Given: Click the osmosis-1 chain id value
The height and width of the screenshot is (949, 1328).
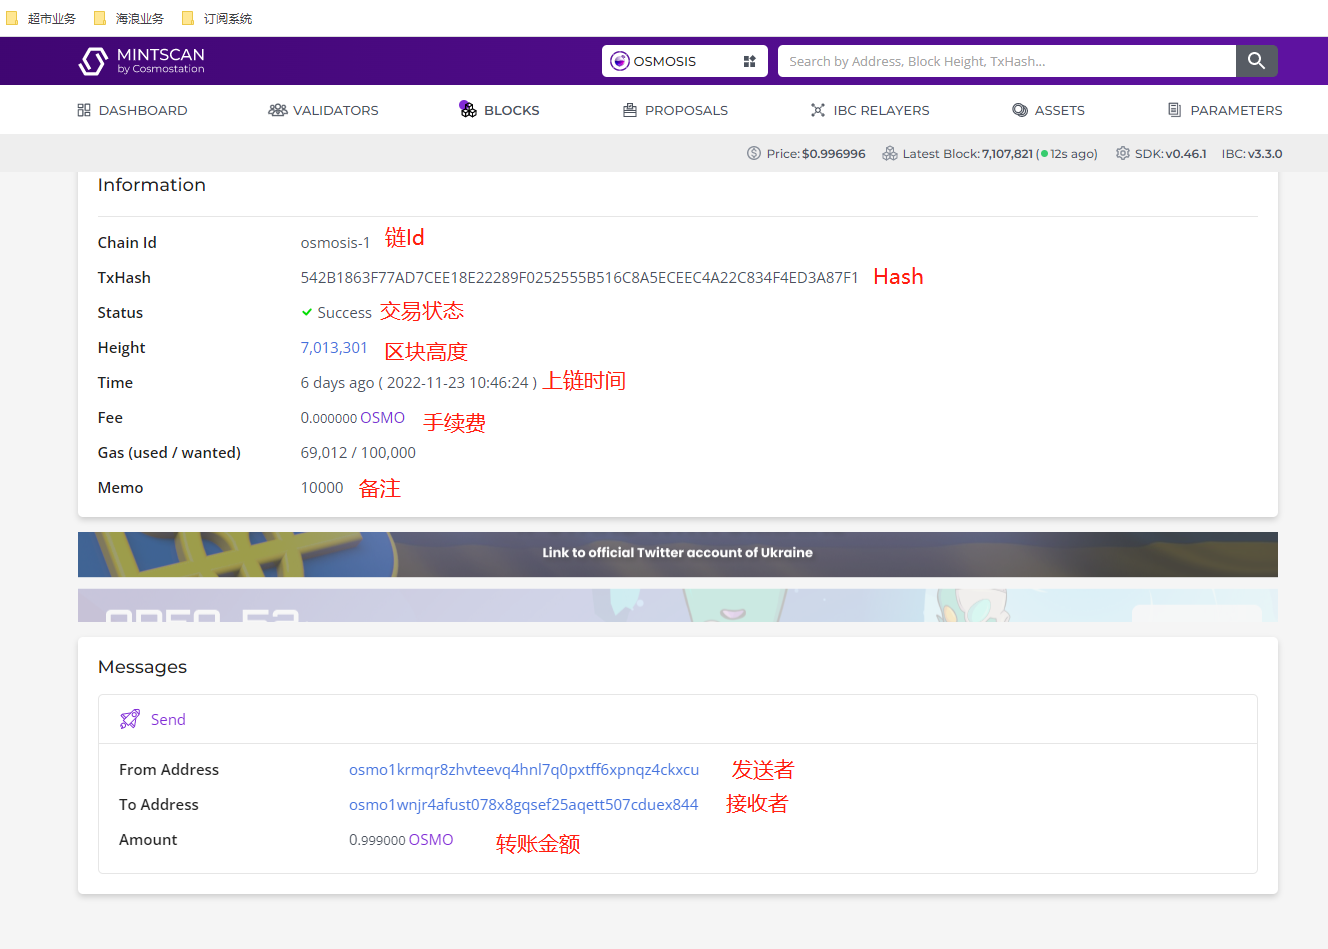Looking at the screenshot, I should click(x=335, y=243).
